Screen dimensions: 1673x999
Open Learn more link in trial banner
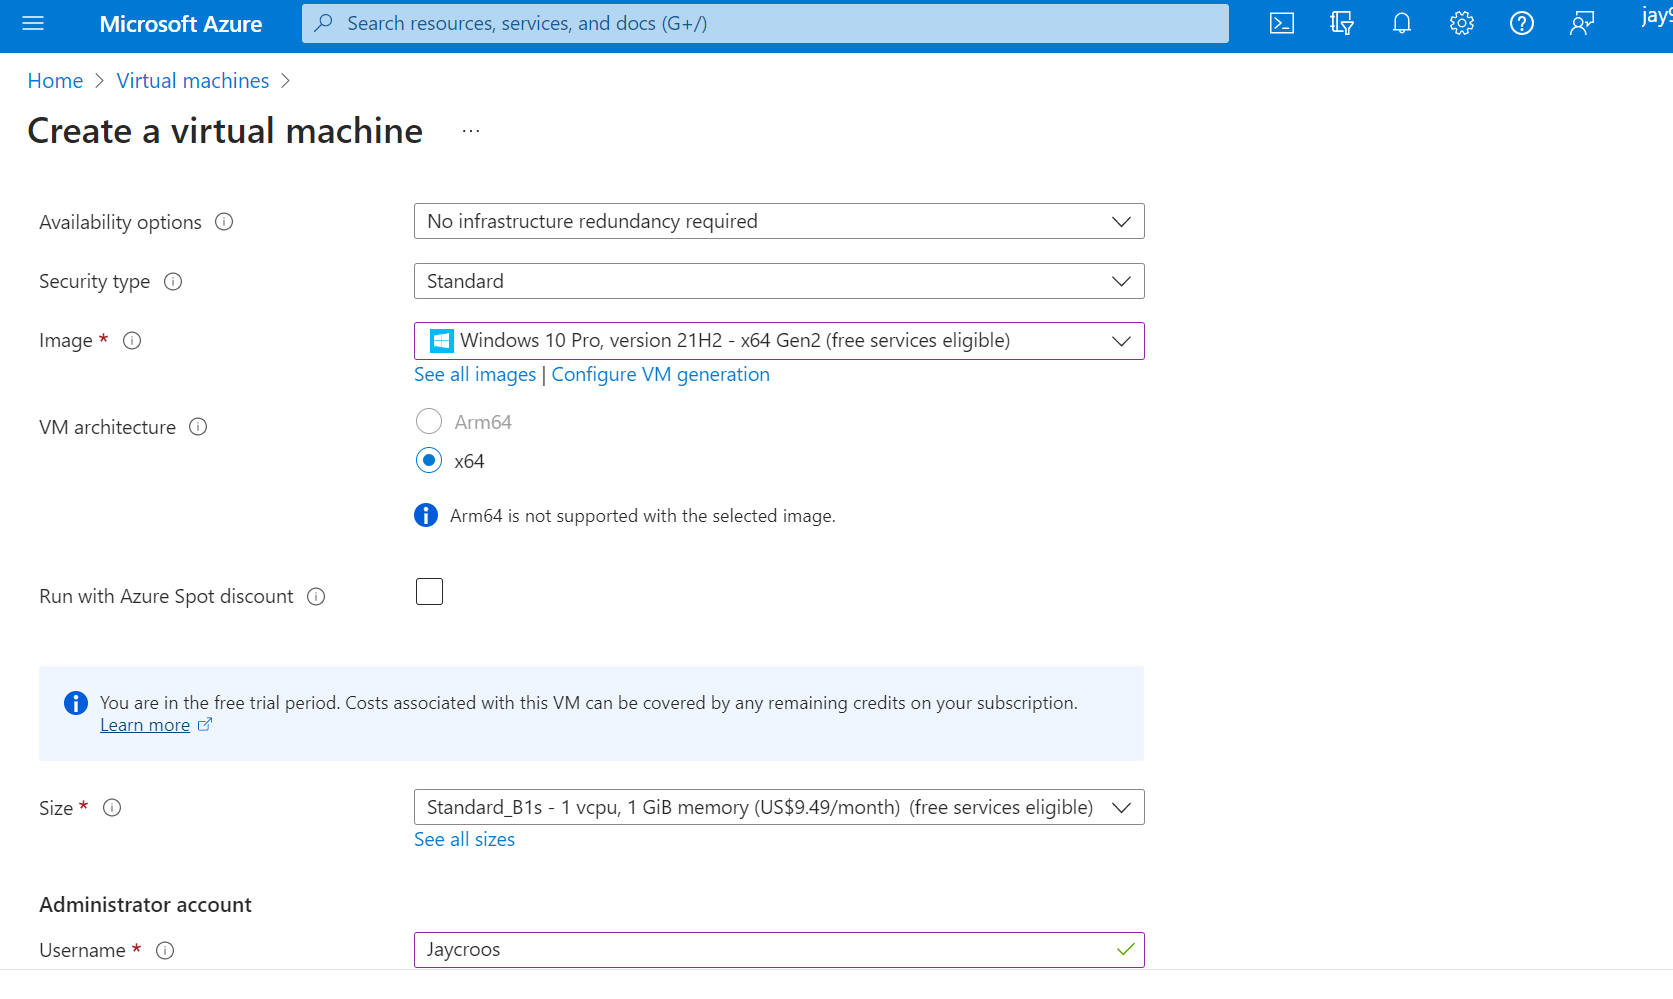145,725
